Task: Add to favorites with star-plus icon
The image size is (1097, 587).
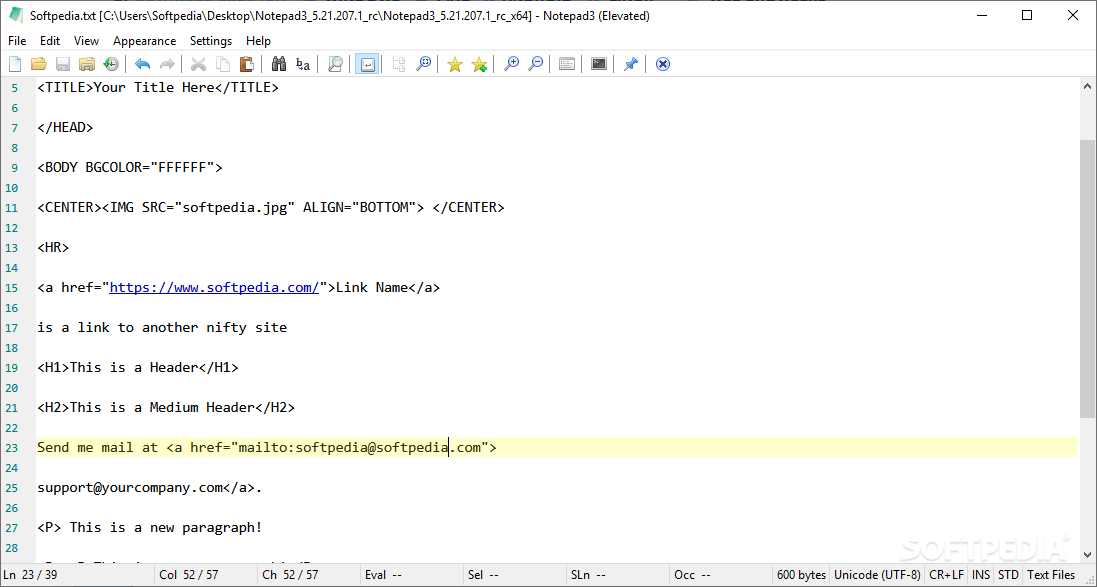Action: [x=479, y=64]
